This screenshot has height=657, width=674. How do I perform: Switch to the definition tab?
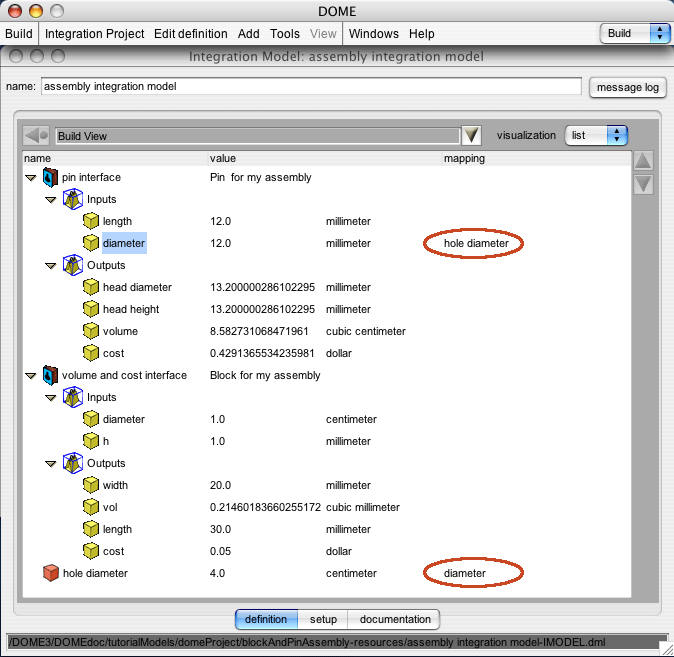pyautogui.click(x=267, y=619)
